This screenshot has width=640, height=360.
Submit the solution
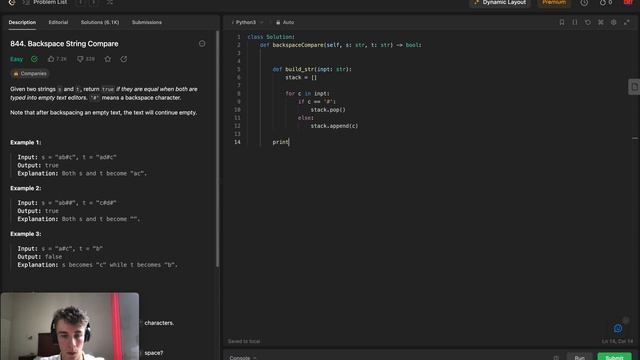click(x=614, y=357)
